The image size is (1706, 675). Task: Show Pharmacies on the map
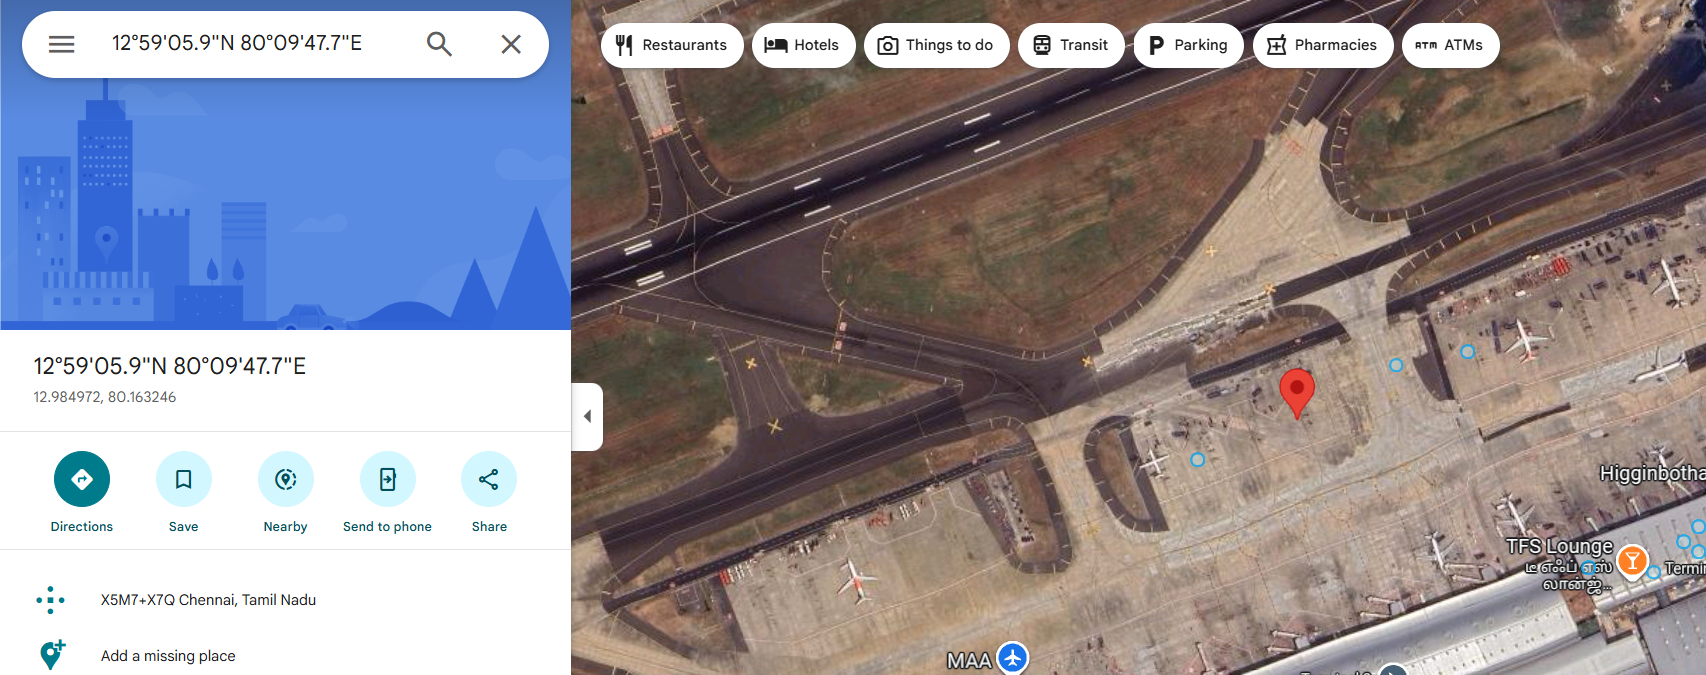[1323, 45]
